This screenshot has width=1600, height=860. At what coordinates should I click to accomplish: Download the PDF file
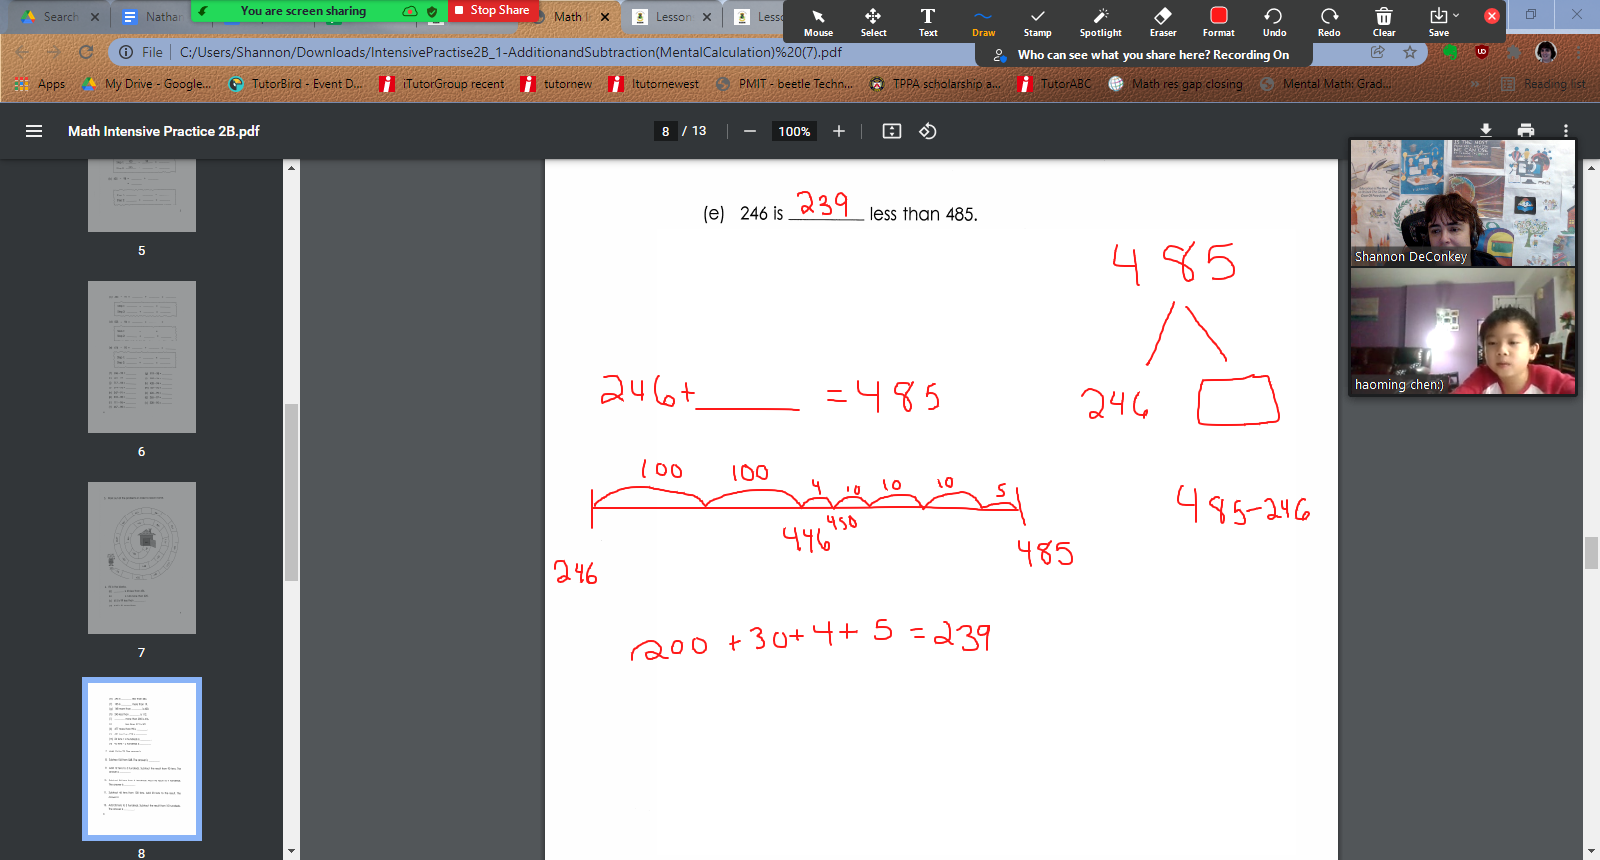point(1486,130)
